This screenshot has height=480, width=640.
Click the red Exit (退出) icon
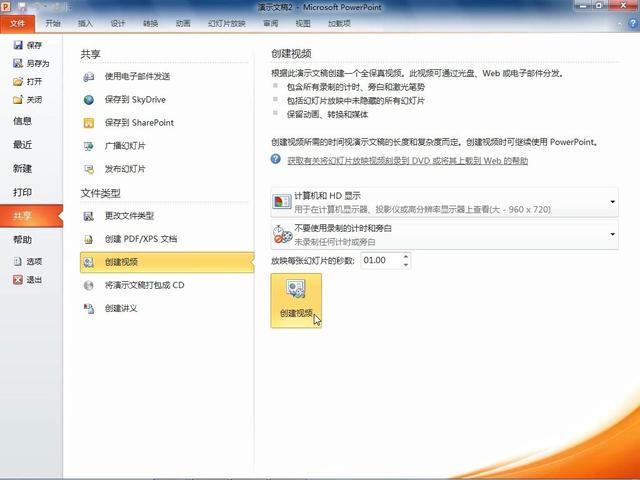[x=18, y=280]
